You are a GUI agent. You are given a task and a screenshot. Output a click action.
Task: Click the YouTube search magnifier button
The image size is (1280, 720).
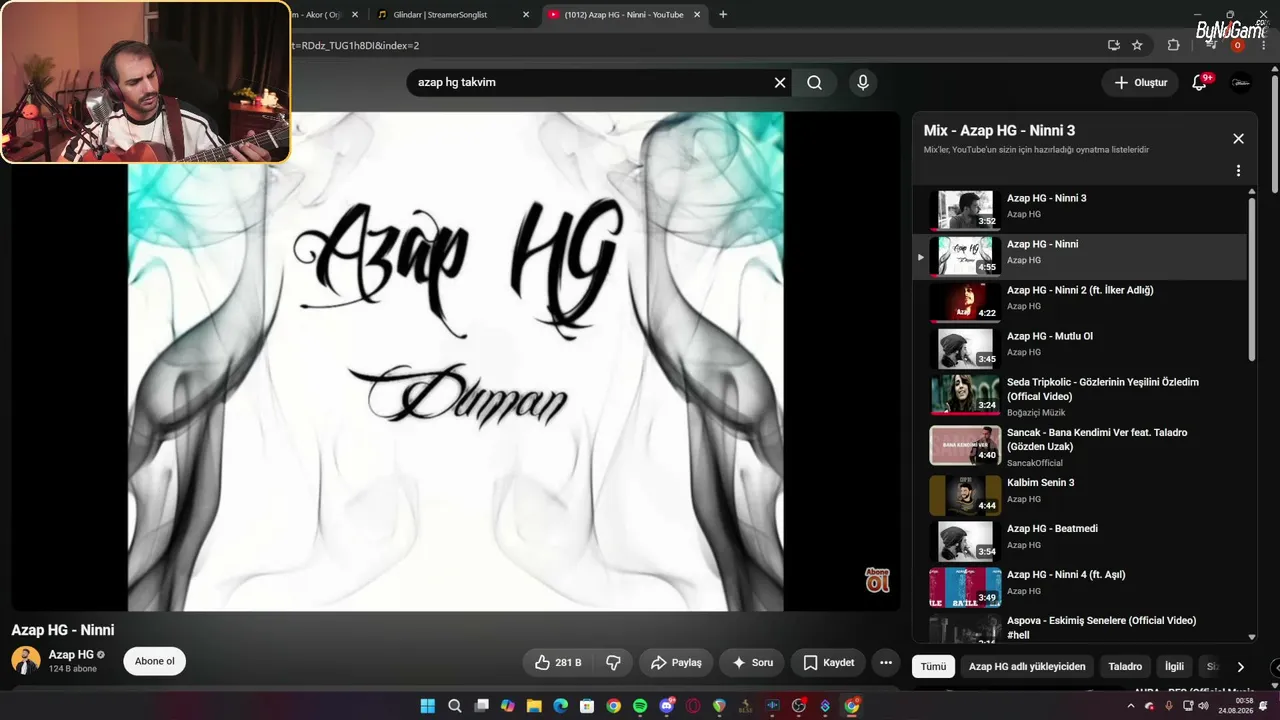click(815, 83)
